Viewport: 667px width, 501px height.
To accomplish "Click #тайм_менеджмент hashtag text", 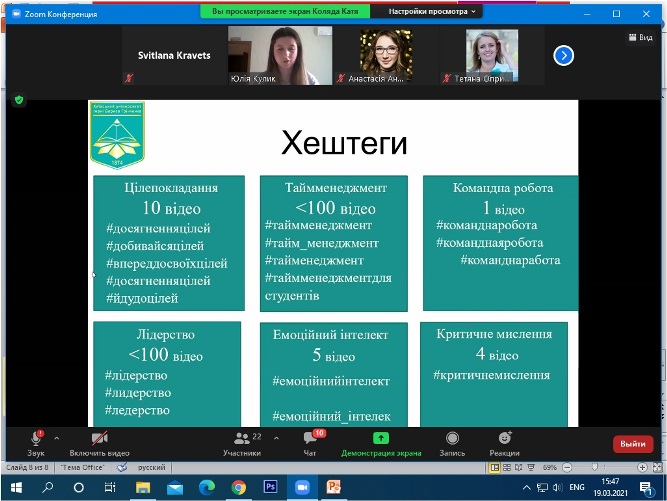I will [x=322, y=243].
